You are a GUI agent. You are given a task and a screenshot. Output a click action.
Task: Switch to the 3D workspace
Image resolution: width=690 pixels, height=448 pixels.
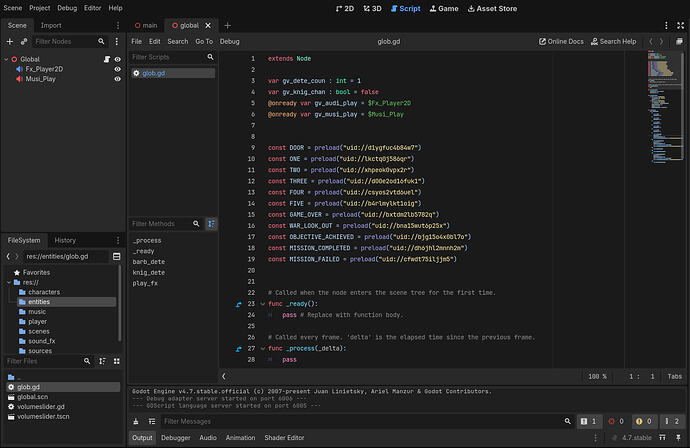tap(372, 8)
